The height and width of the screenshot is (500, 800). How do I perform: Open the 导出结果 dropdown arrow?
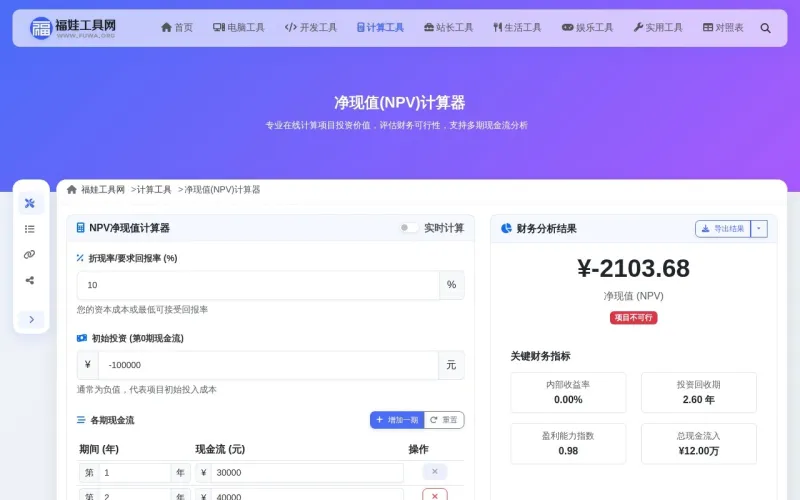coord(759,229)
